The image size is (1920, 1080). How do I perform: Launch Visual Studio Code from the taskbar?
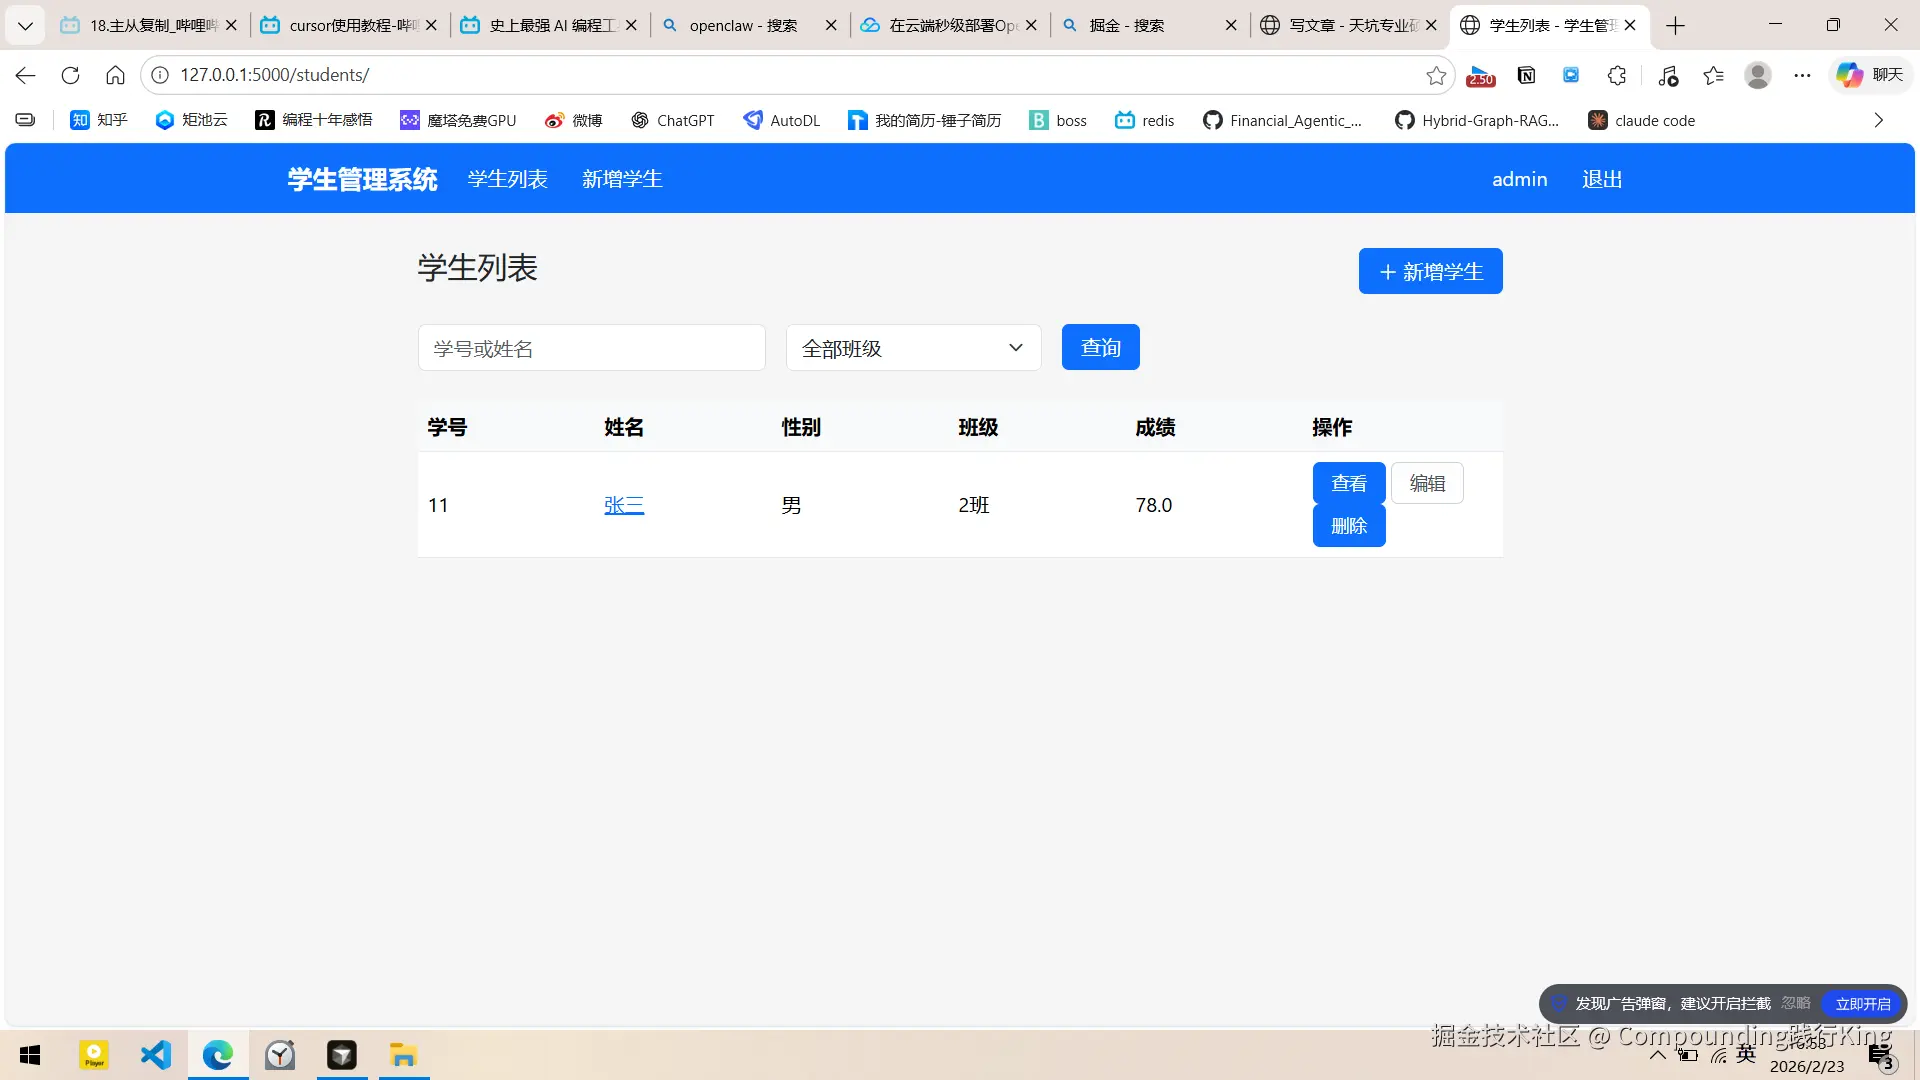(x=156, y=1055)
